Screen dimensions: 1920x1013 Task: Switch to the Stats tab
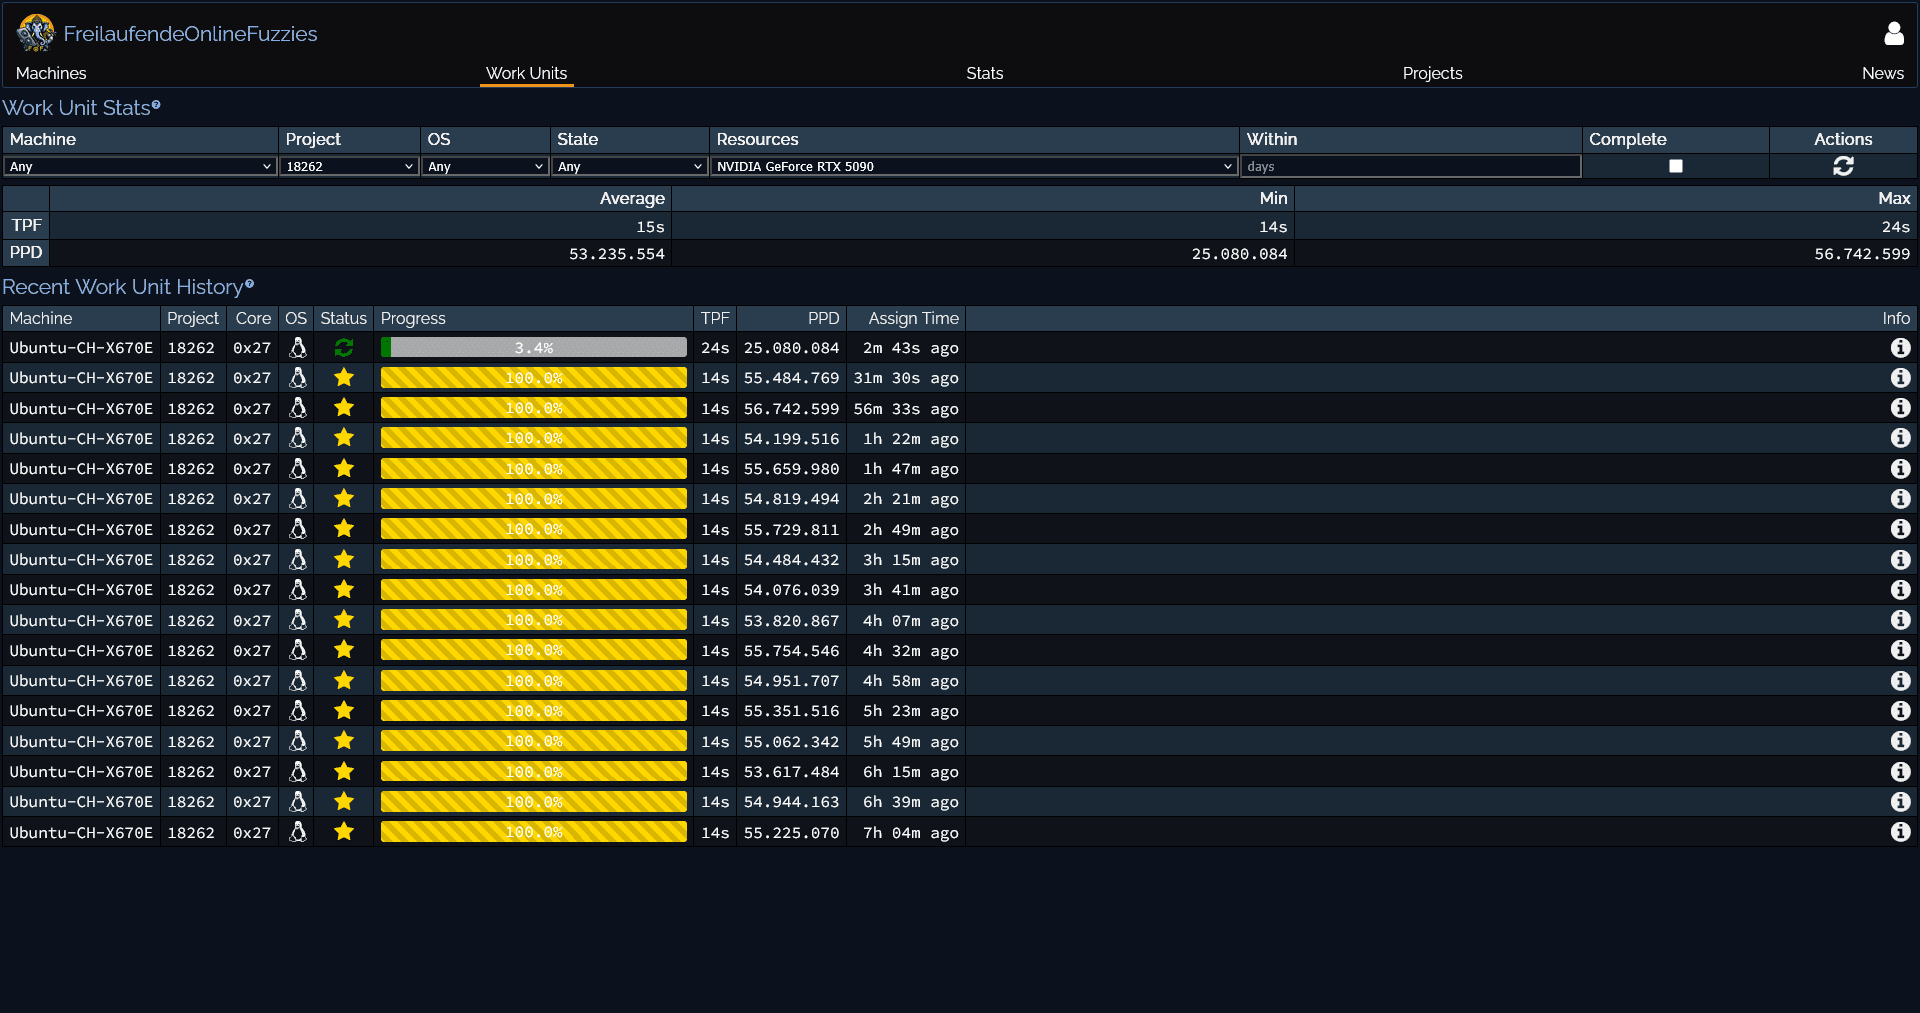[x=984, y=73]
